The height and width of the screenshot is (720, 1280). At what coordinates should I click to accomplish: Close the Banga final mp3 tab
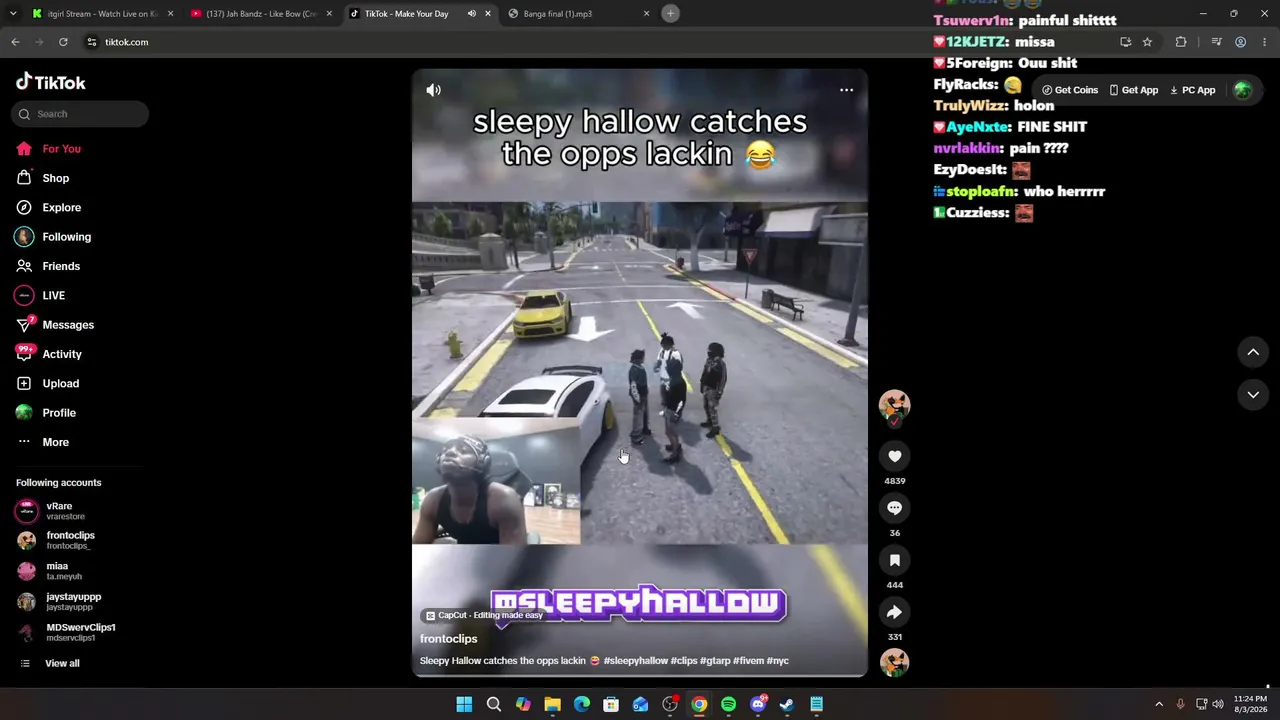tap(646, 14)
